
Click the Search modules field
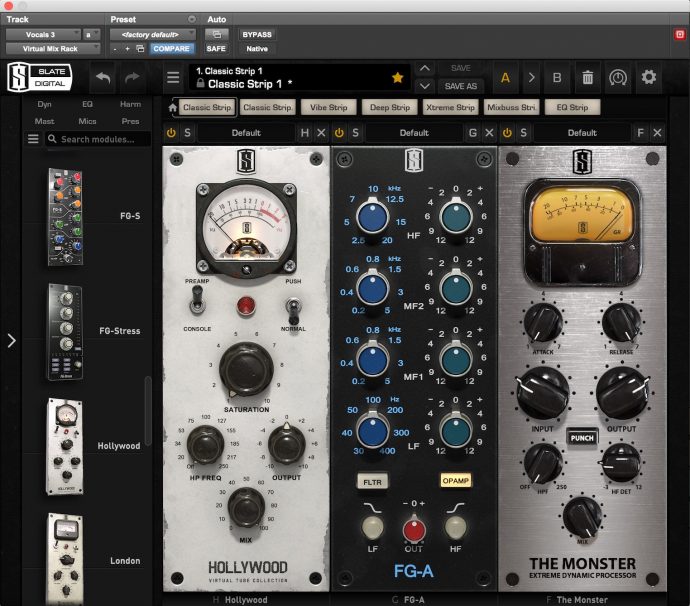(x=98, y=139)
